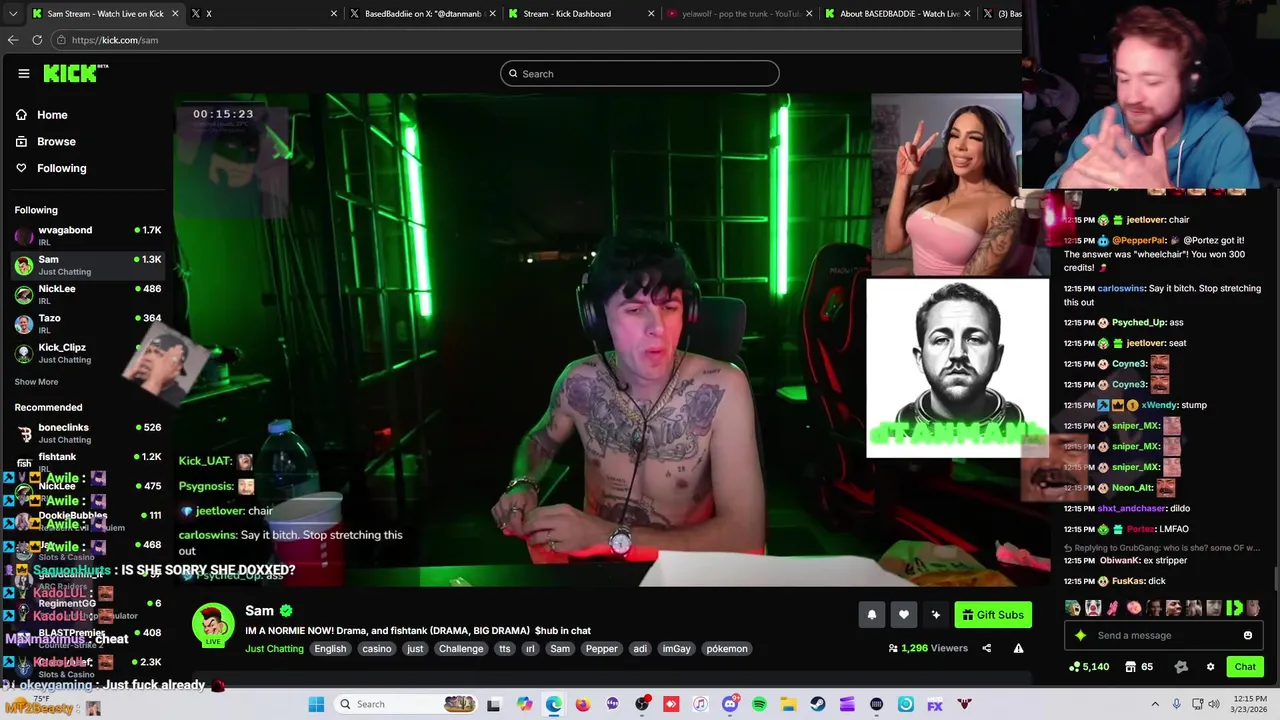Switch to Stream - Kick Dashboard tab
Image resolution: width=1280 pixels, height=720 pixels.
point(580,13)
